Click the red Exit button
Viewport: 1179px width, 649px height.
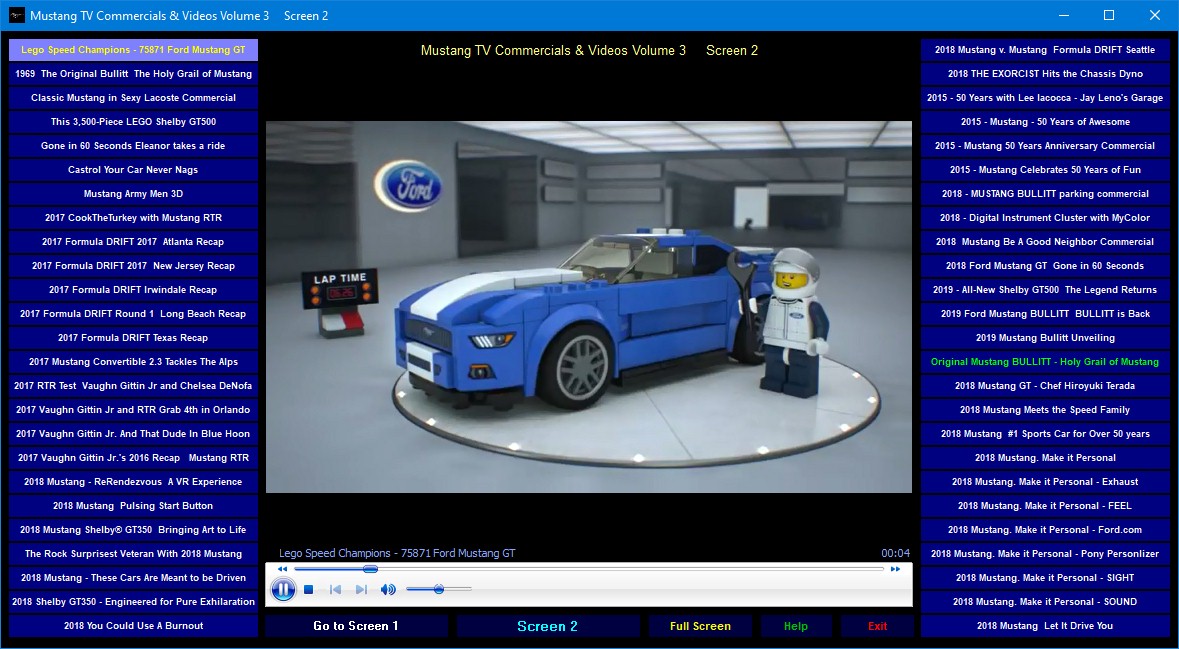click(x=877, y=626)
